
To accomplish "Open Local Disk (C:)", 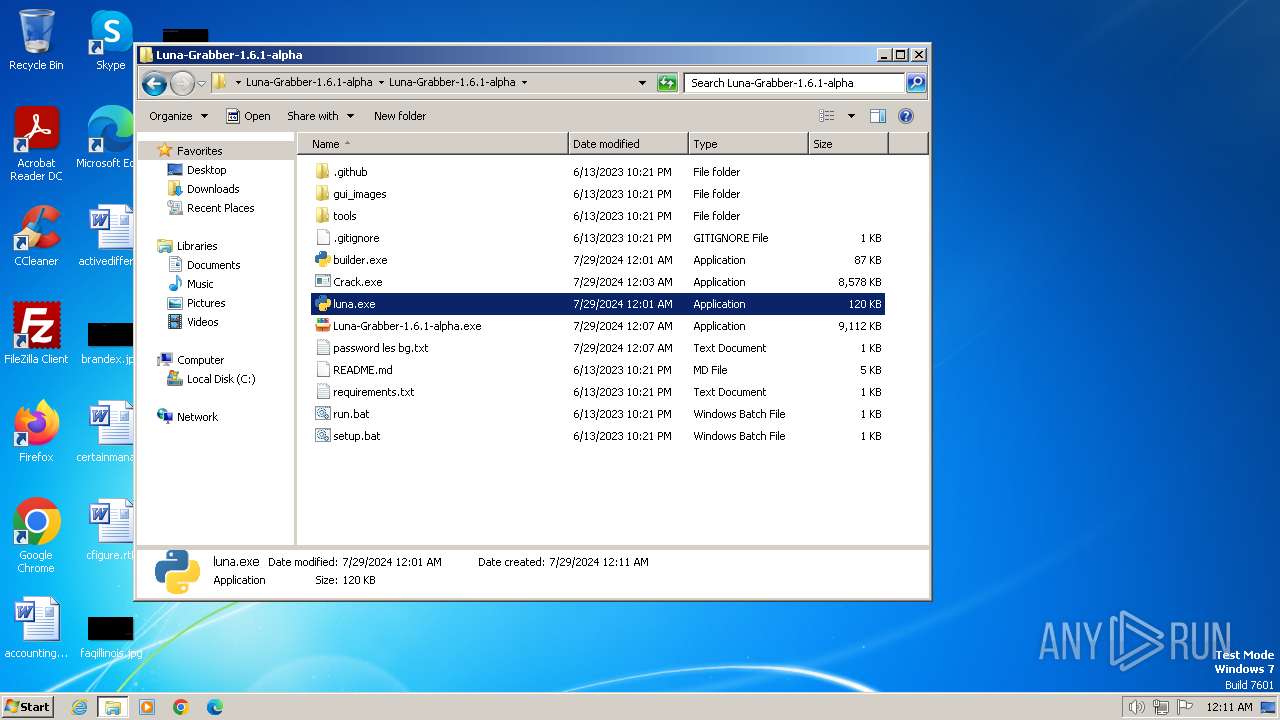I will tap(220, 379).
